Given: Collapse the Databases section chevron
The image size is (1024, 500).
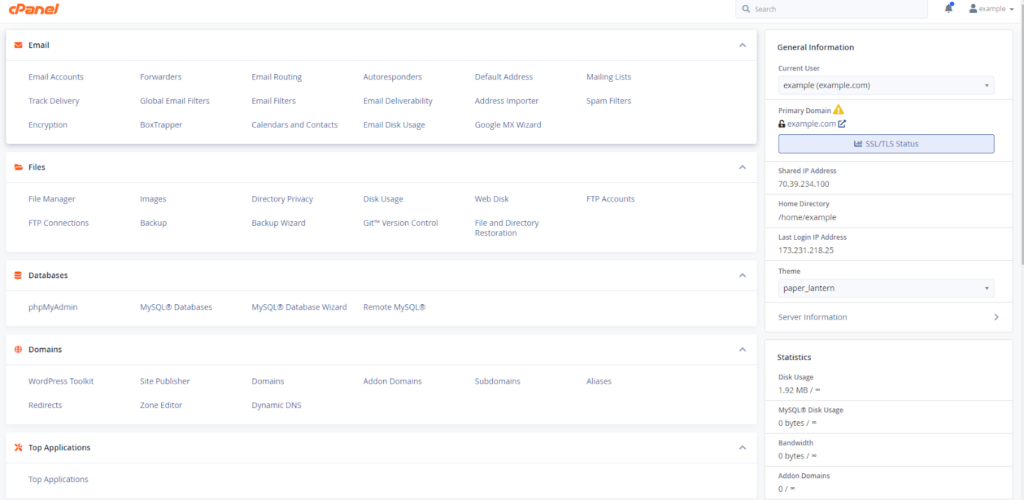Looking at the screenshot, I should coord(742,275).
